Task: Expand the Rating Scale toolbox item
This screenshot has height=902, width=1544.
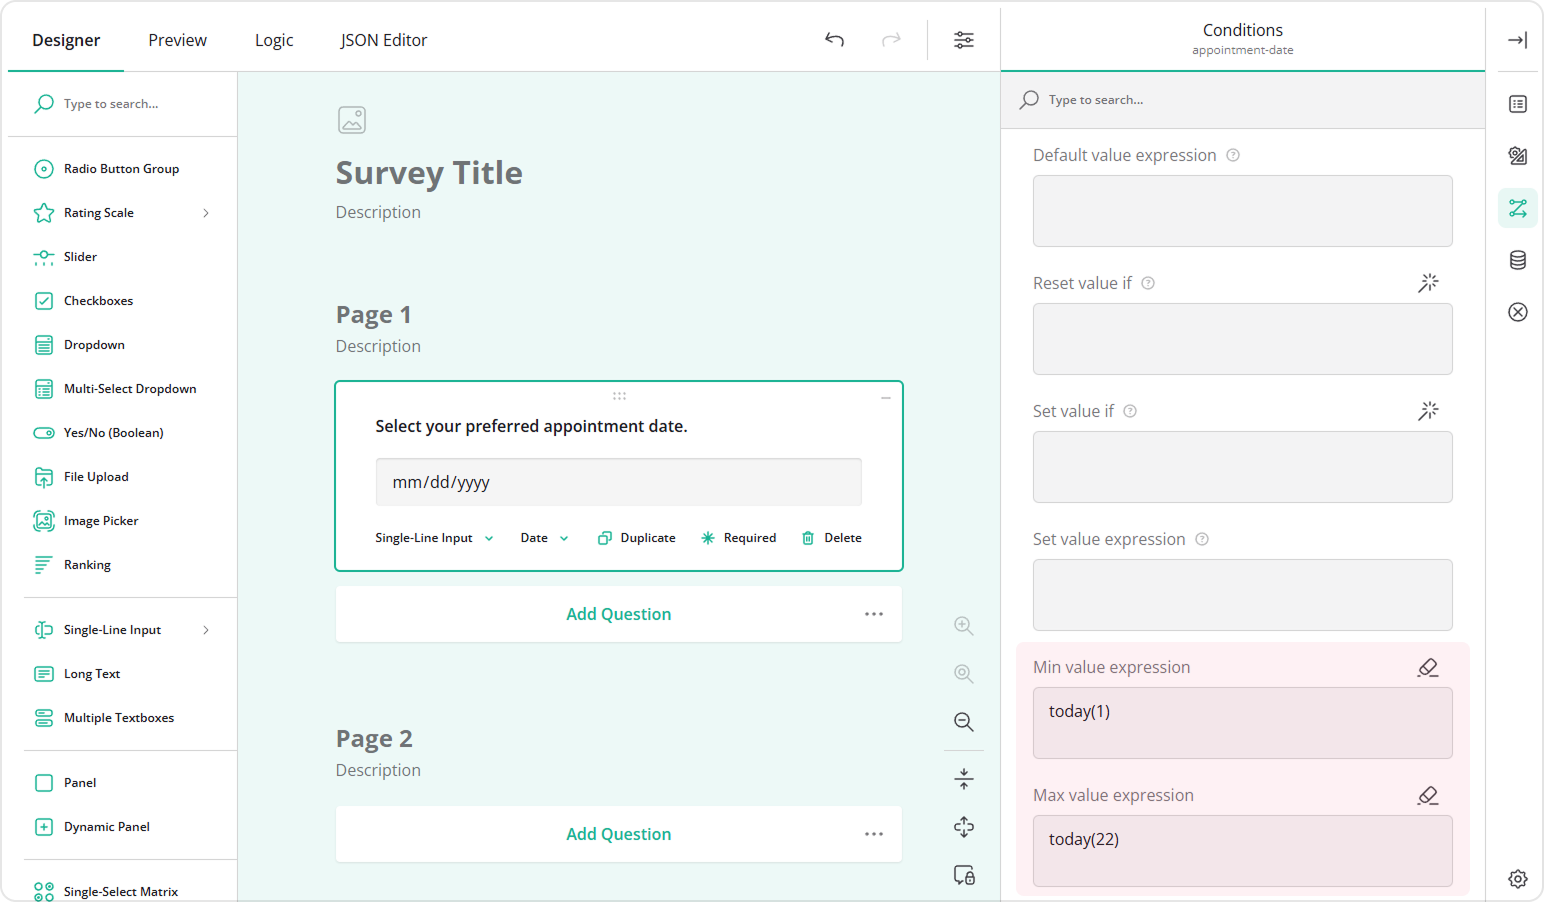Action: 205,213
